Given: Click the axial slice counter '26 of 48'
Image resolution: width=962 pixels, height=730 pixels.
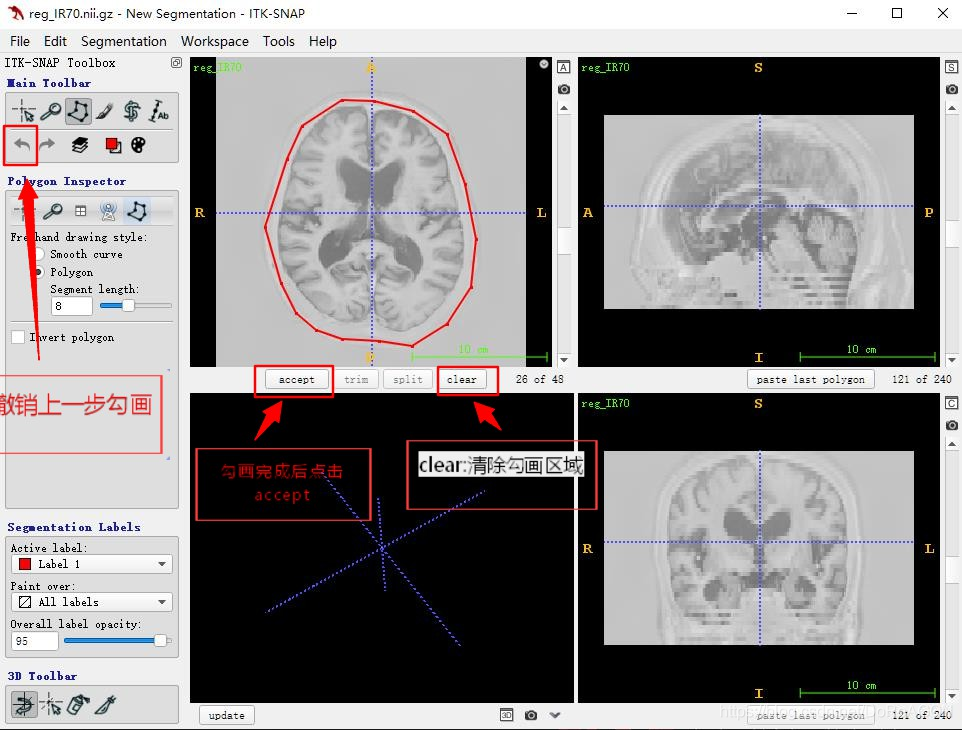Looking at the screenshot, I should pyautogui.click(x=539, y=380).
